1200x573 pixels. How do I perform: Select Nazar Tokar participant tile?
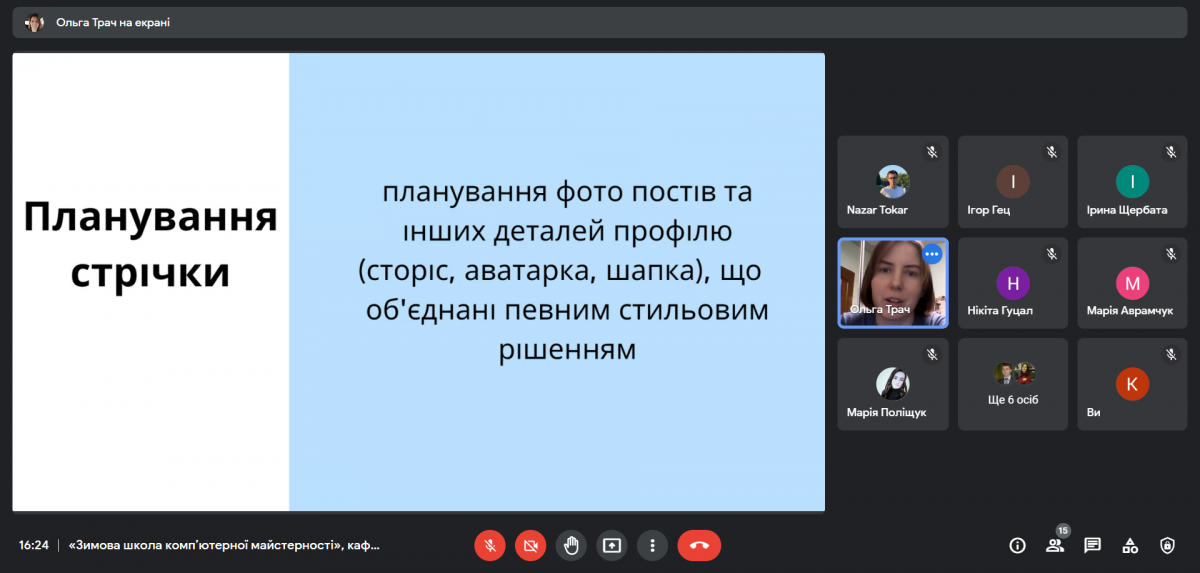893,183
